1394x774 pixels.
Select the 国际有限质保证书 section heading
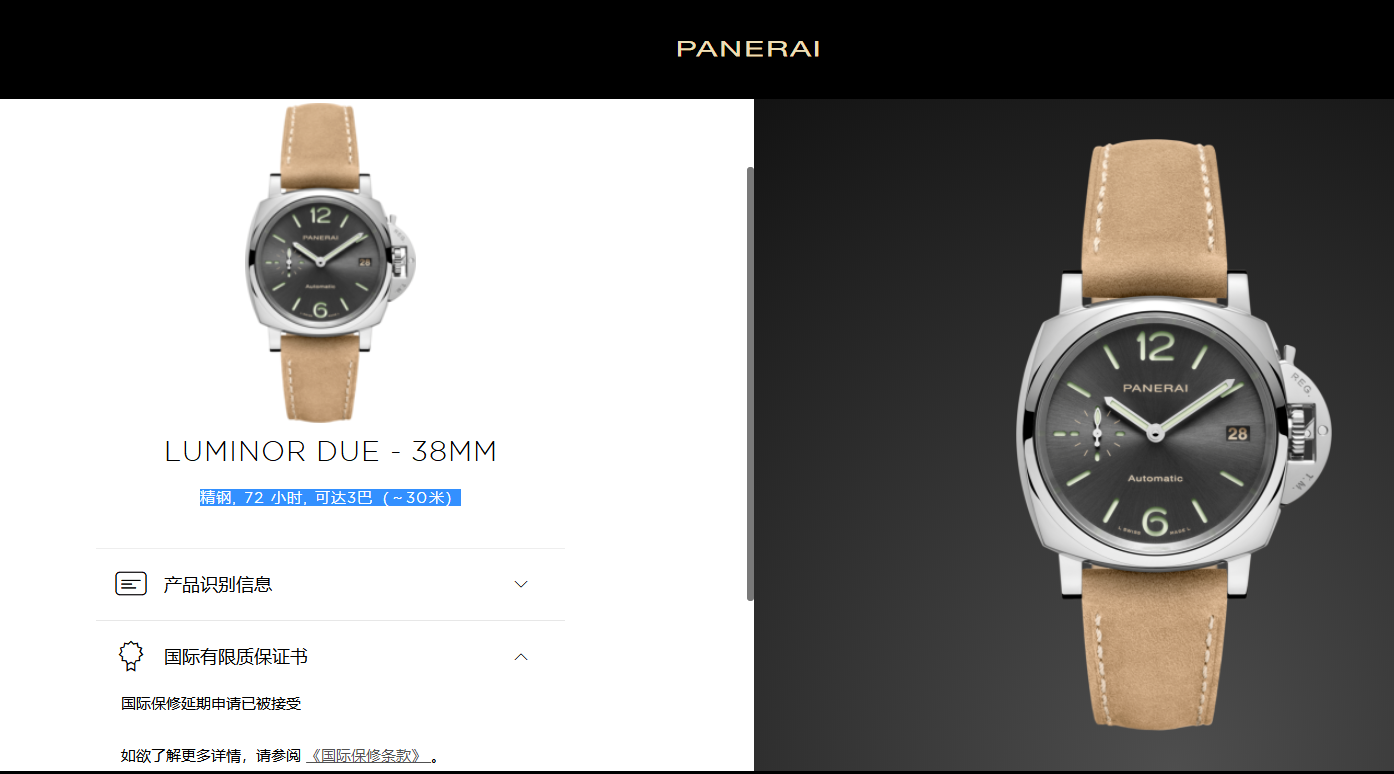236,657
